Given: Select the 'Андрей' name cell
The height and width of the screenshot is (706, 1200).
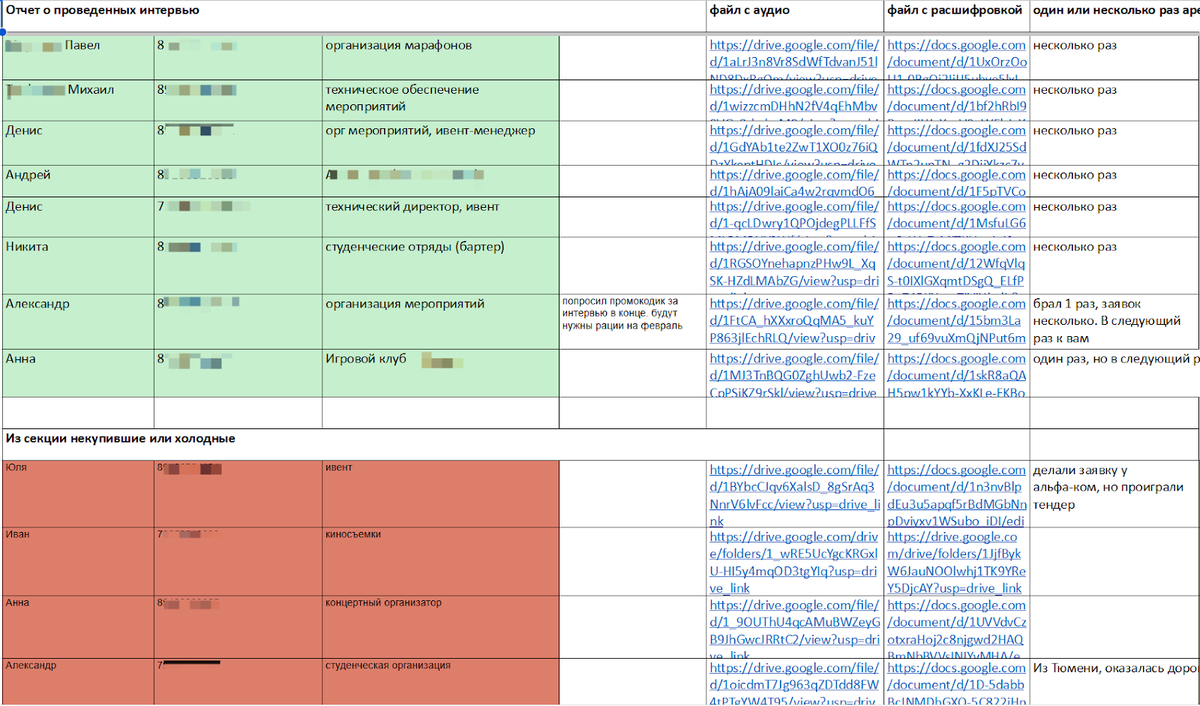Looking at the screenshot, I should [78, 182].
